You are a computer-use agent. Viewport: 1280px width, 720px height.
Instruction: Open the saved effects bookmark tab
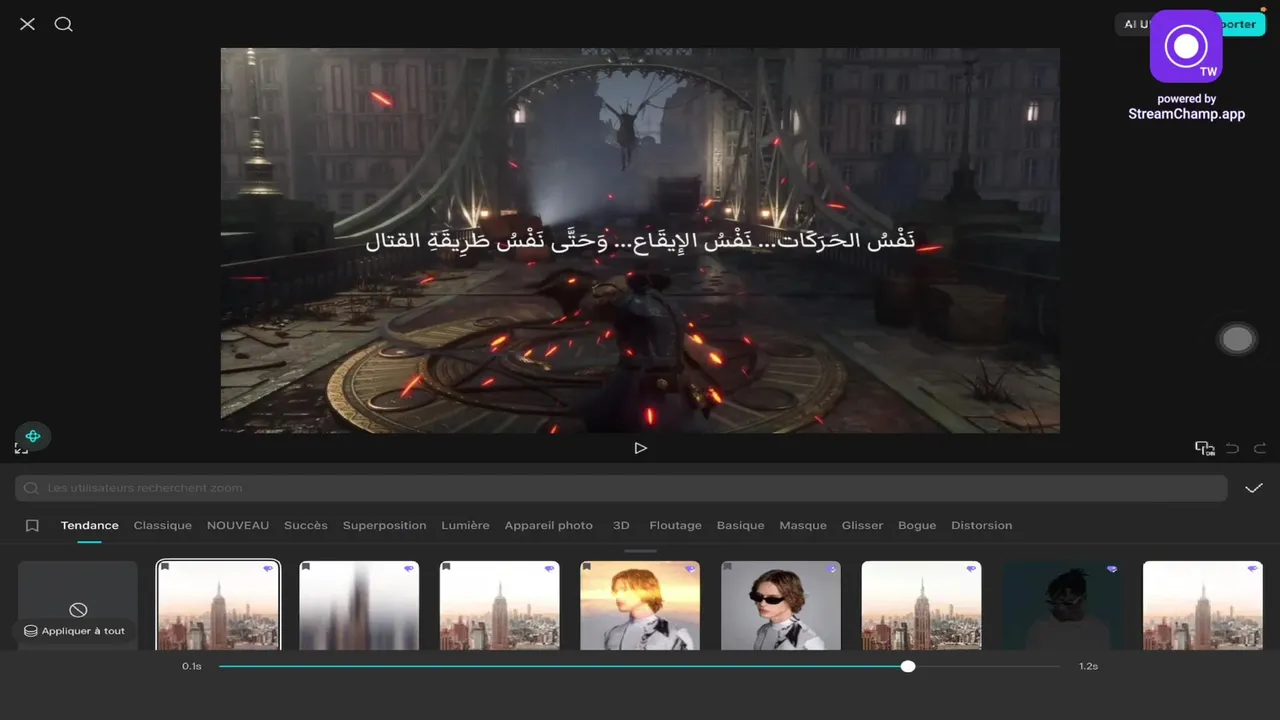(x=32, y=525)
